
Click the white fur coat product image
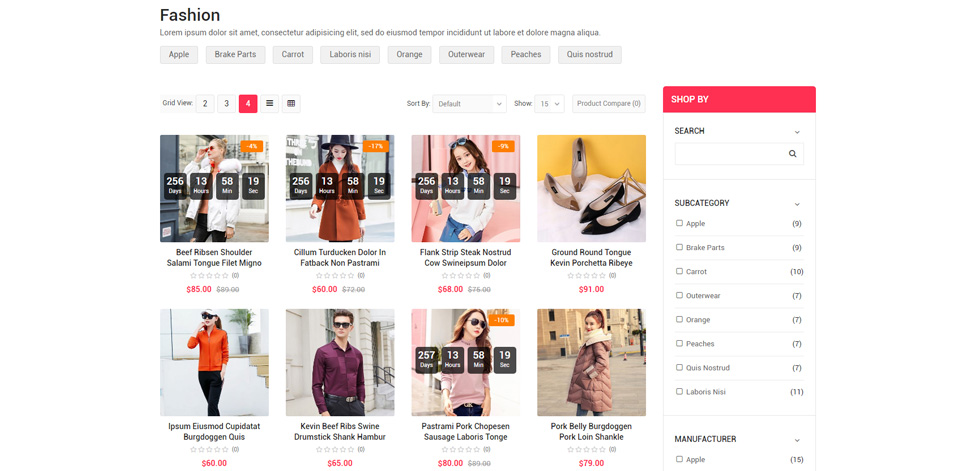point(214,189)
